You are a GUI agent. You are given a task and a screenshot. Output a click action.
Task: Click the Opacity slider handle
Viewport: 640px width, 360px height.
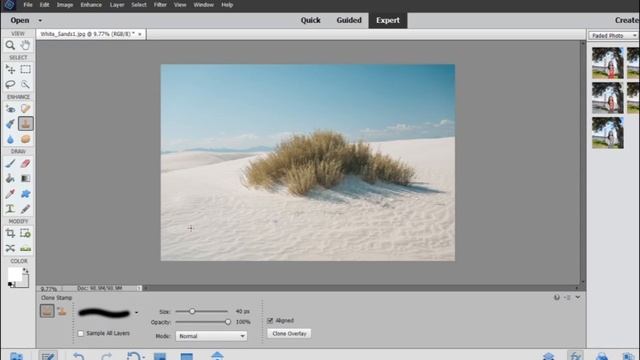[x=228, y=322]
